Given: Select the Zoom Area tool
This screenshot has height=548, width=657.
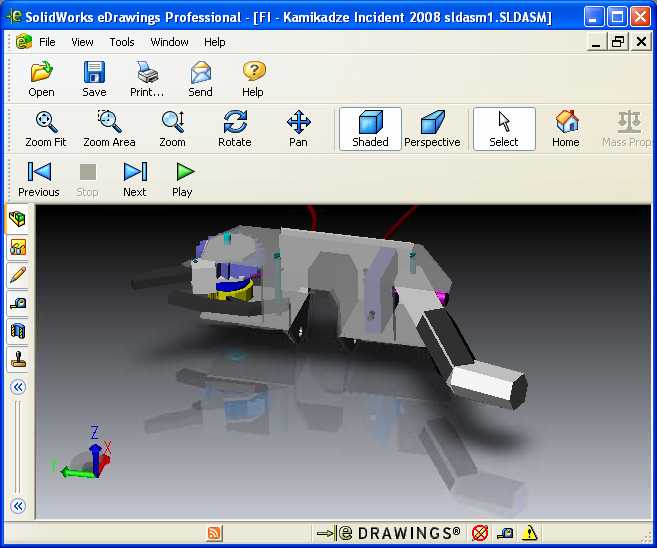Looking at the screenshot, I should pos(109,129).
